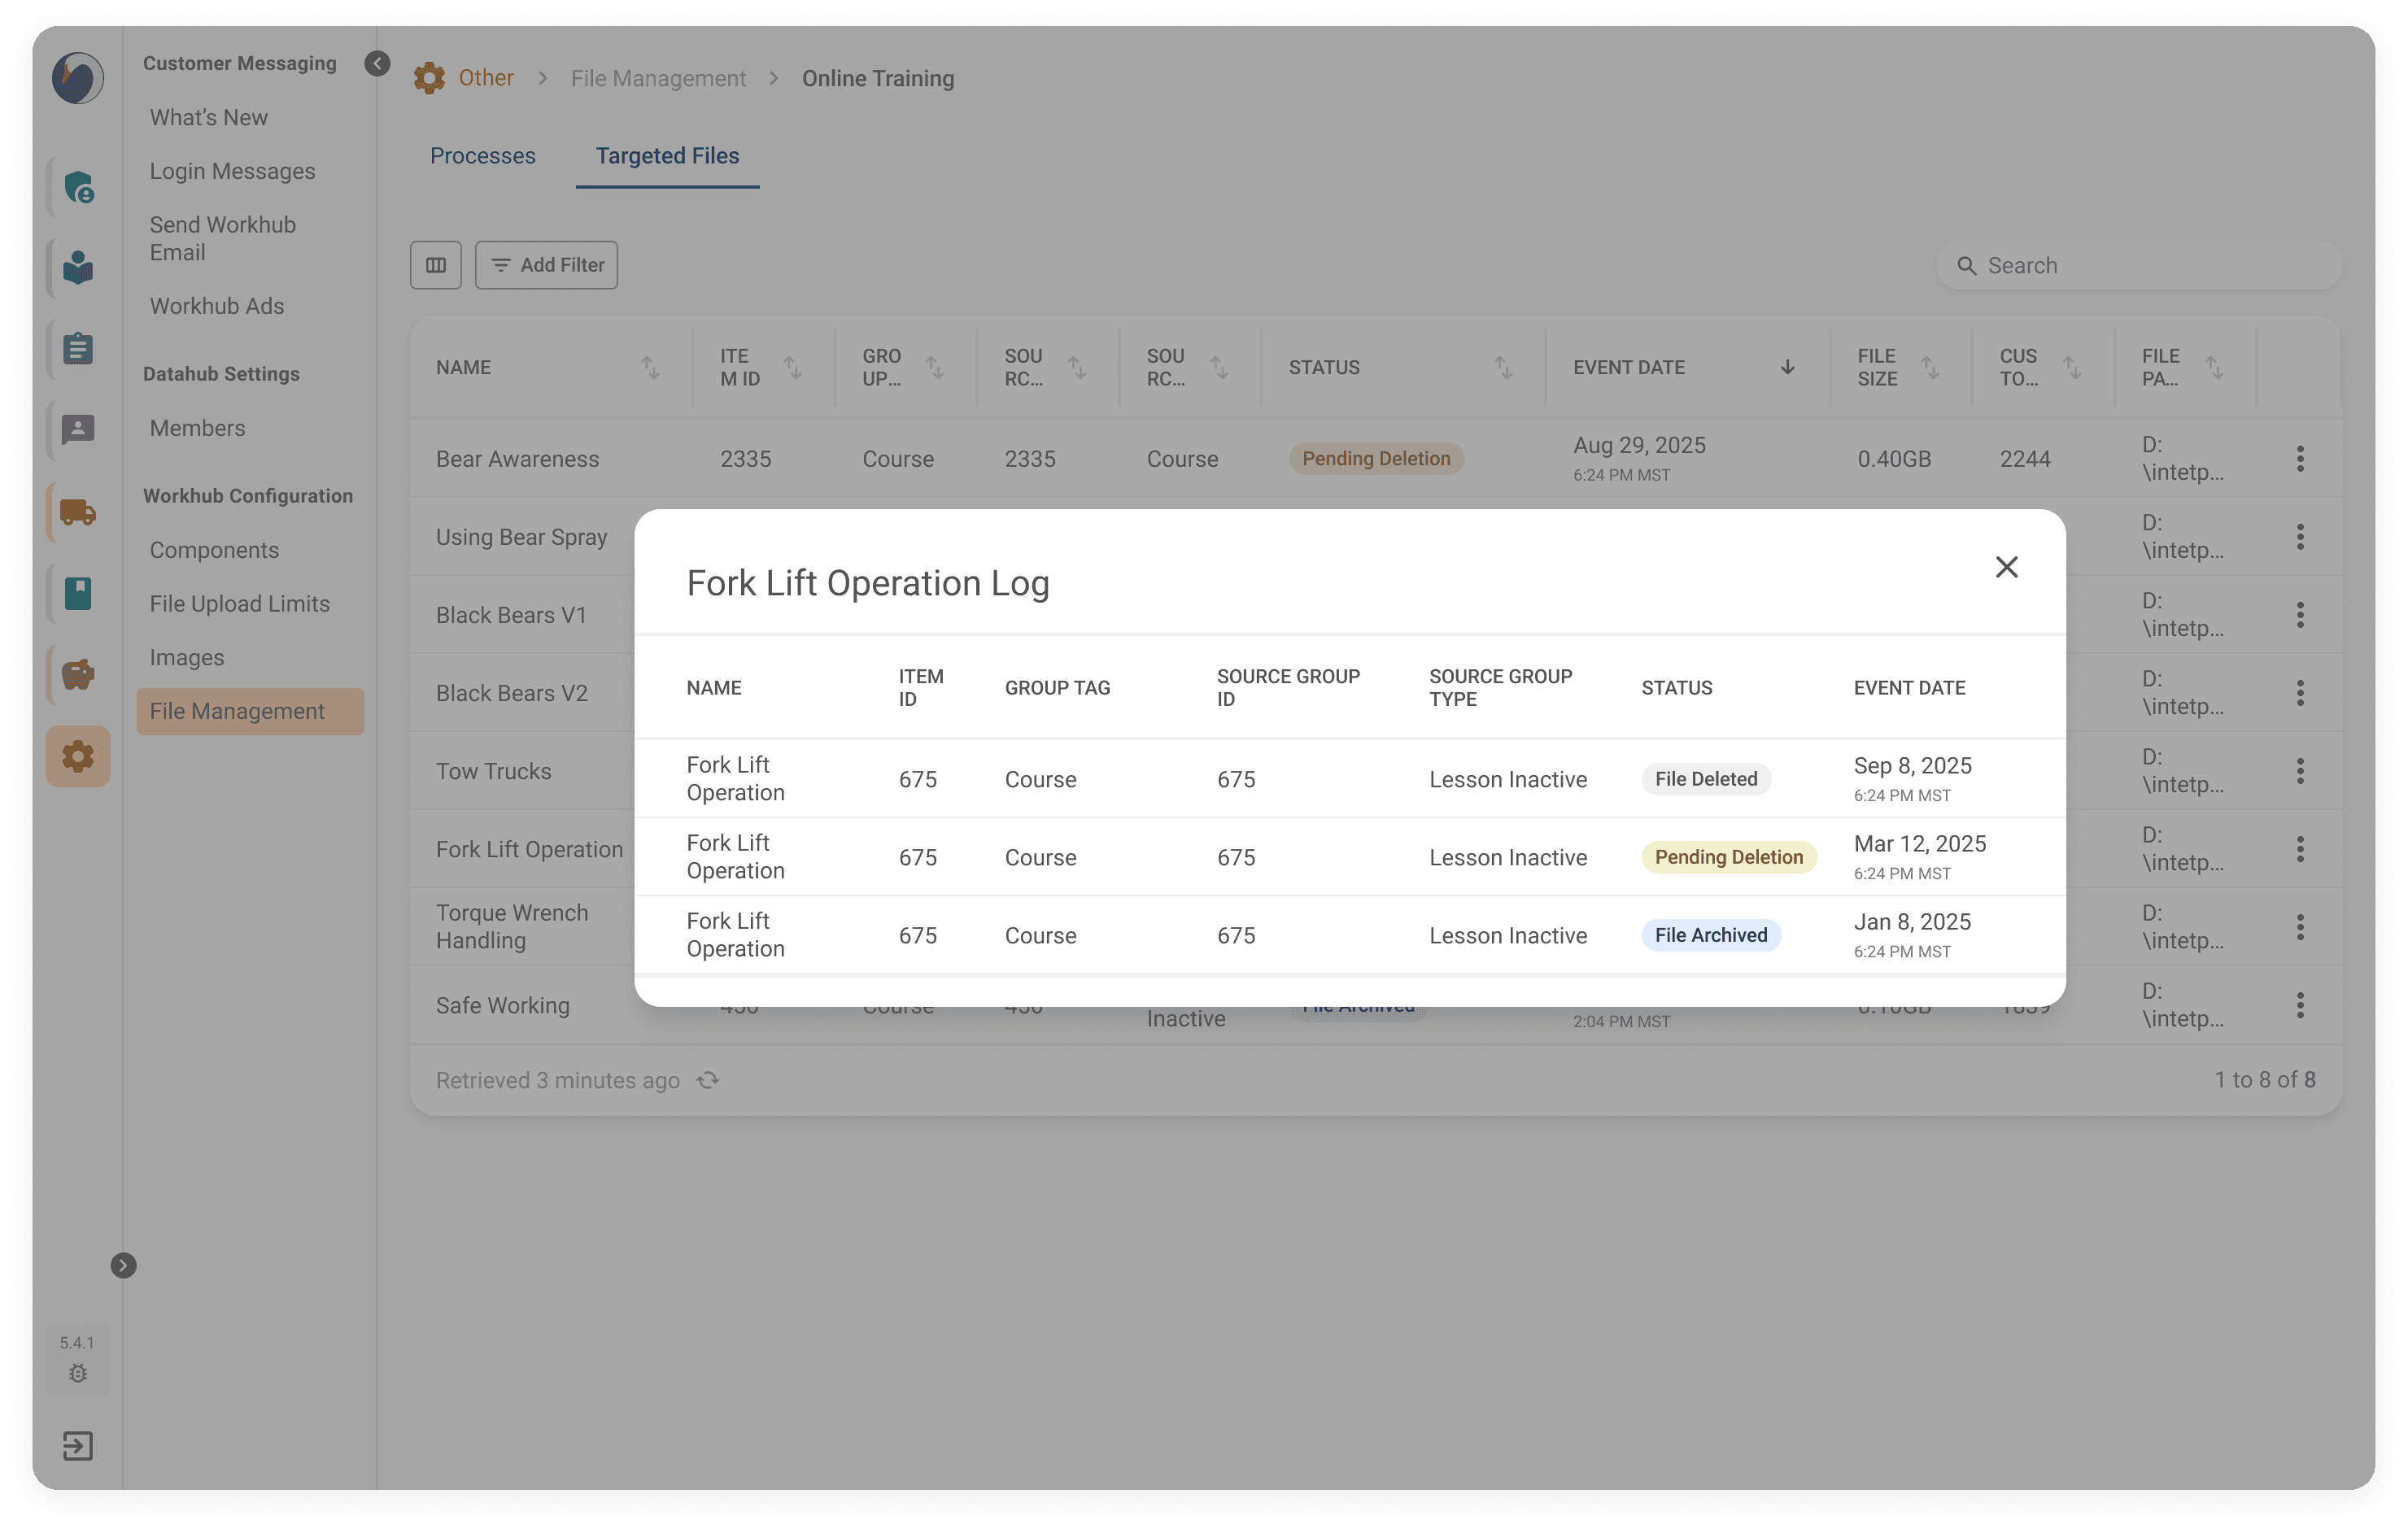Click the clipboard icon in left rail

(78, 349)
